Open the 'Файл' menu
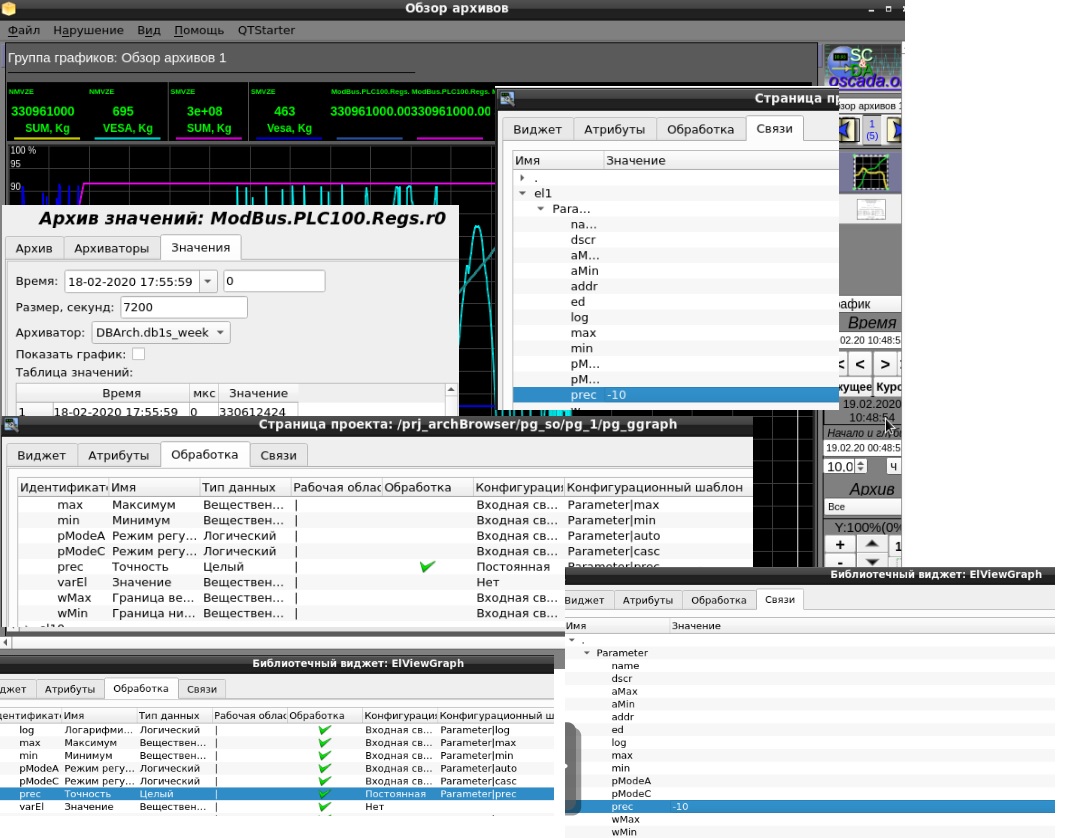The image size is (1070, 838). (23, 30)
